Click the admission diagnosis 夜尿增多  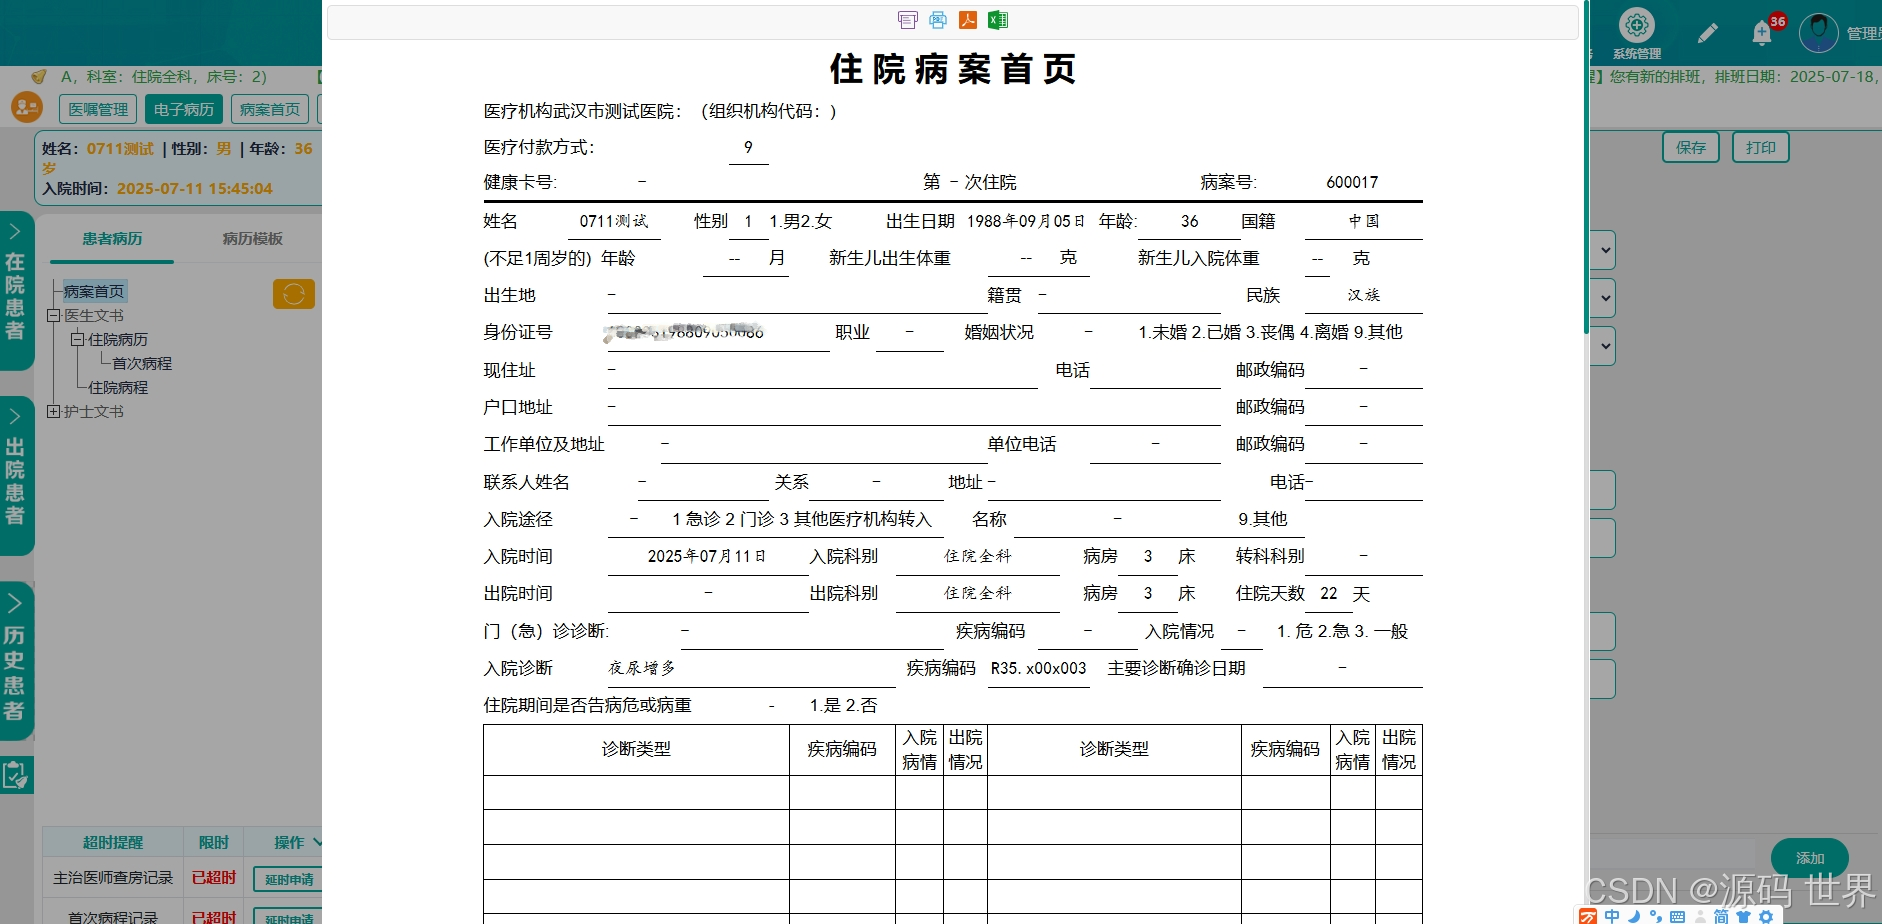642,668
